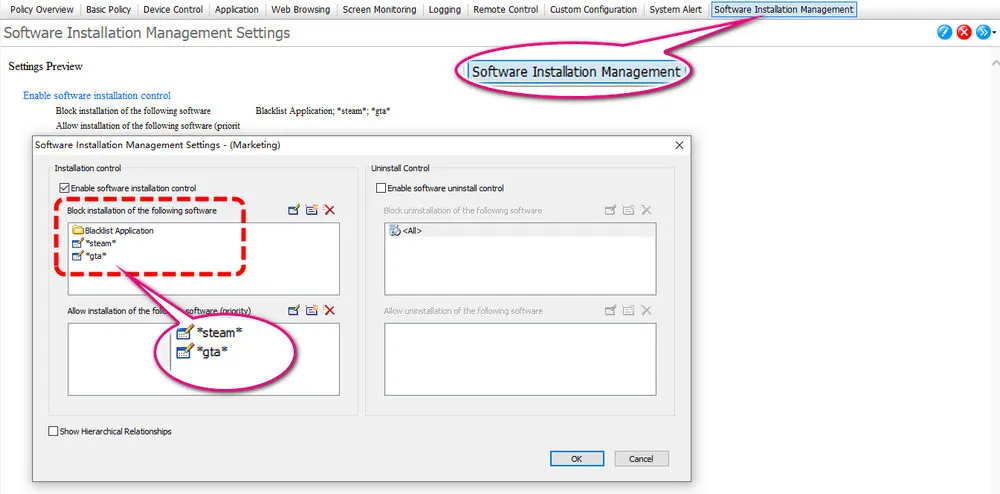Tick the Show Hierarchical Relationships checkbox
This screenshot has width=1000, height=494.
tap(53, 431)
